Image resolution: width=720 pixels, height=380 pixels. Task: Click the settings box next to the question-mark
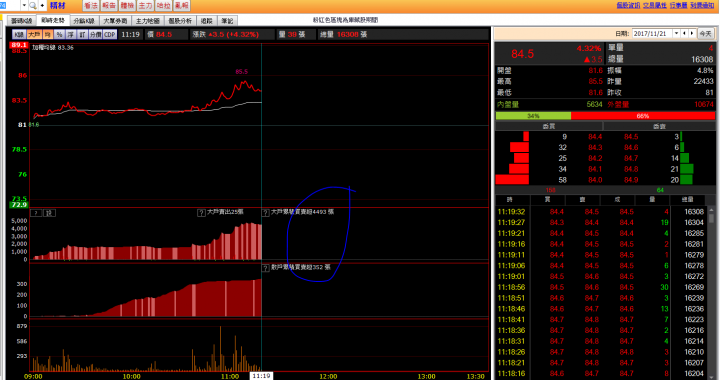[50, 213]
